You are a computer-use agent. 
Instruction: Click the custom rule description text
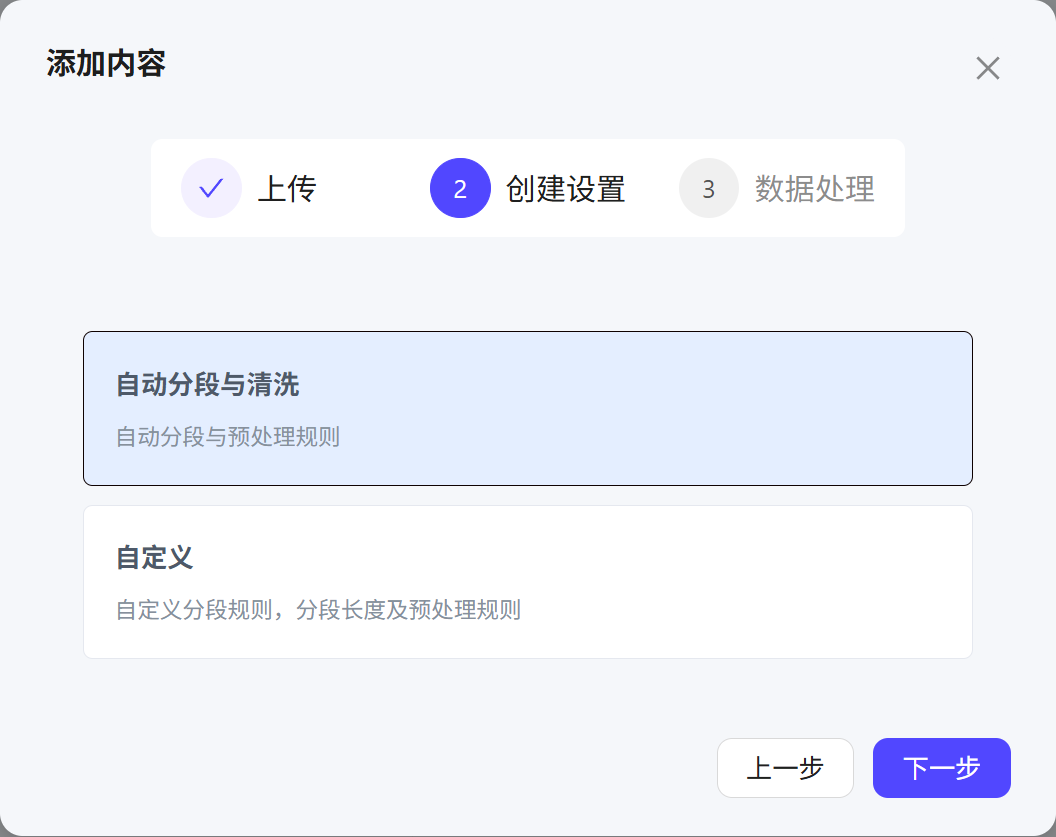pos(319,610)
